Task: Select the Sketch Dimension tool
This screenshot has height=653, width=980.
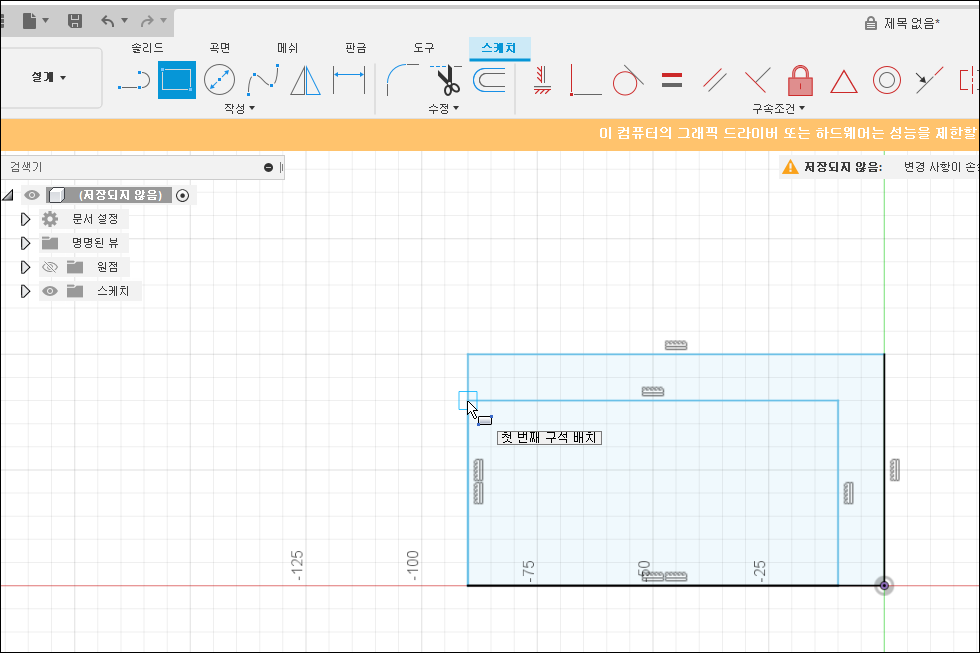Action: [x=349, y=80]
